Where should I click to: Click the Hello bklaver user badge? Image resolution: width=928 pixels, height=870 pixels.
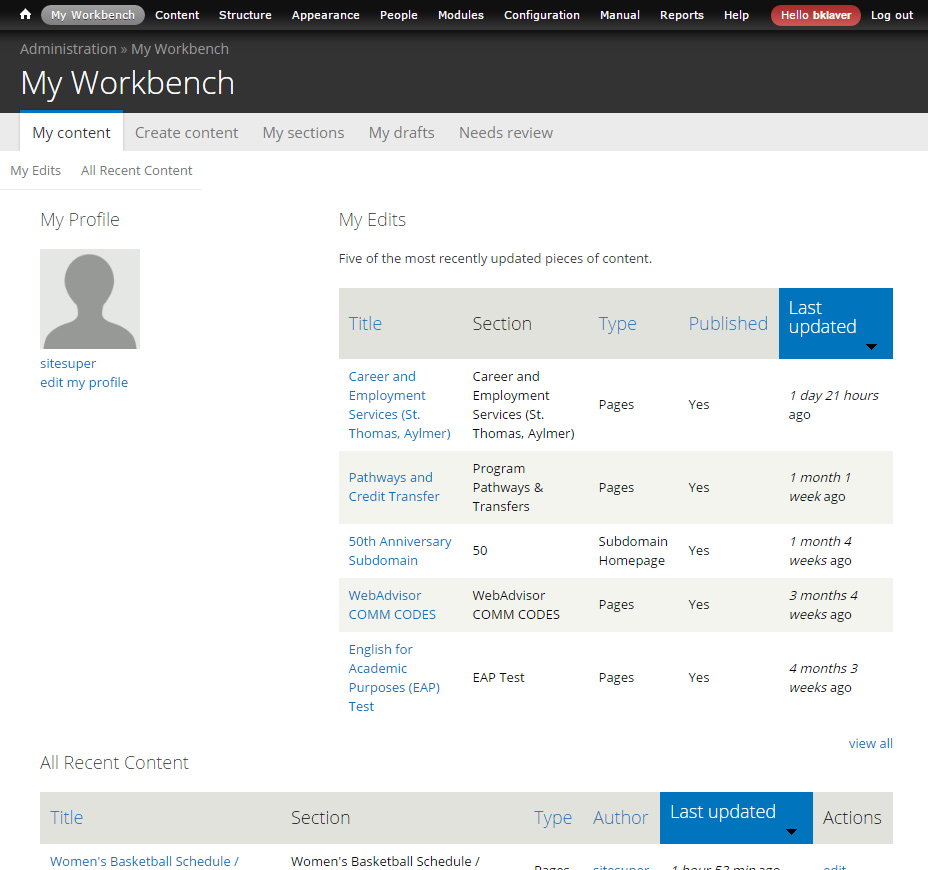[x=815, y=15]
